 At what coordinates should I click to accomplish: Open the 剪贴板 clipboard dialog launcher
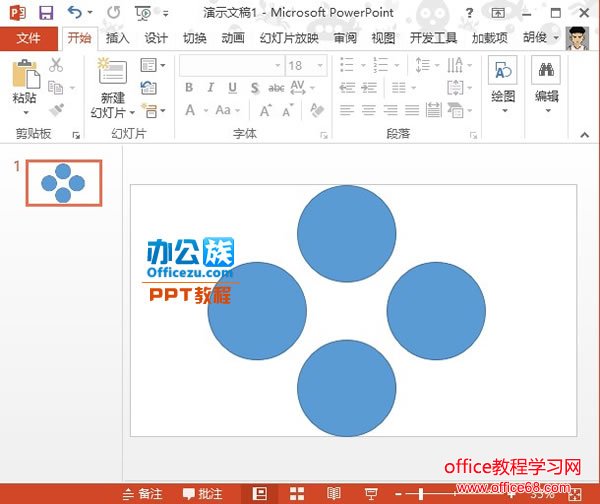tap(76, 135)
